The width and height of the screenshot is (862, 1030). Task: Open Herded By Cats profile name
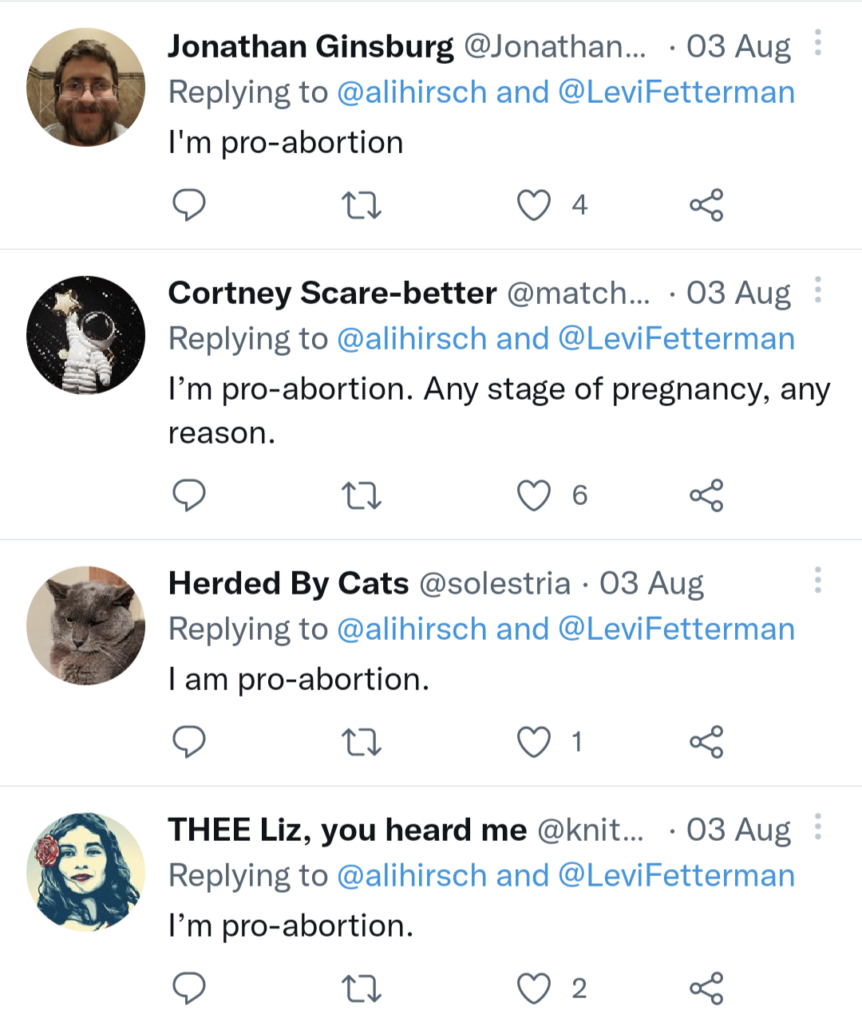288,584
